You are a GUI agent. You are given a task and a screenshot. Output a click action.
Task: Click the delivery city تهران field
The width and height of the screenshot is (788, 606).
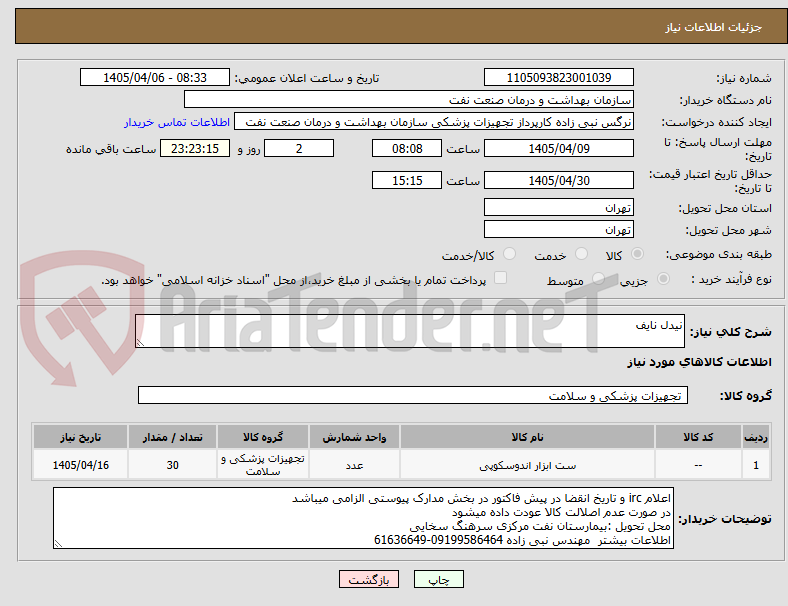point(559,229)
